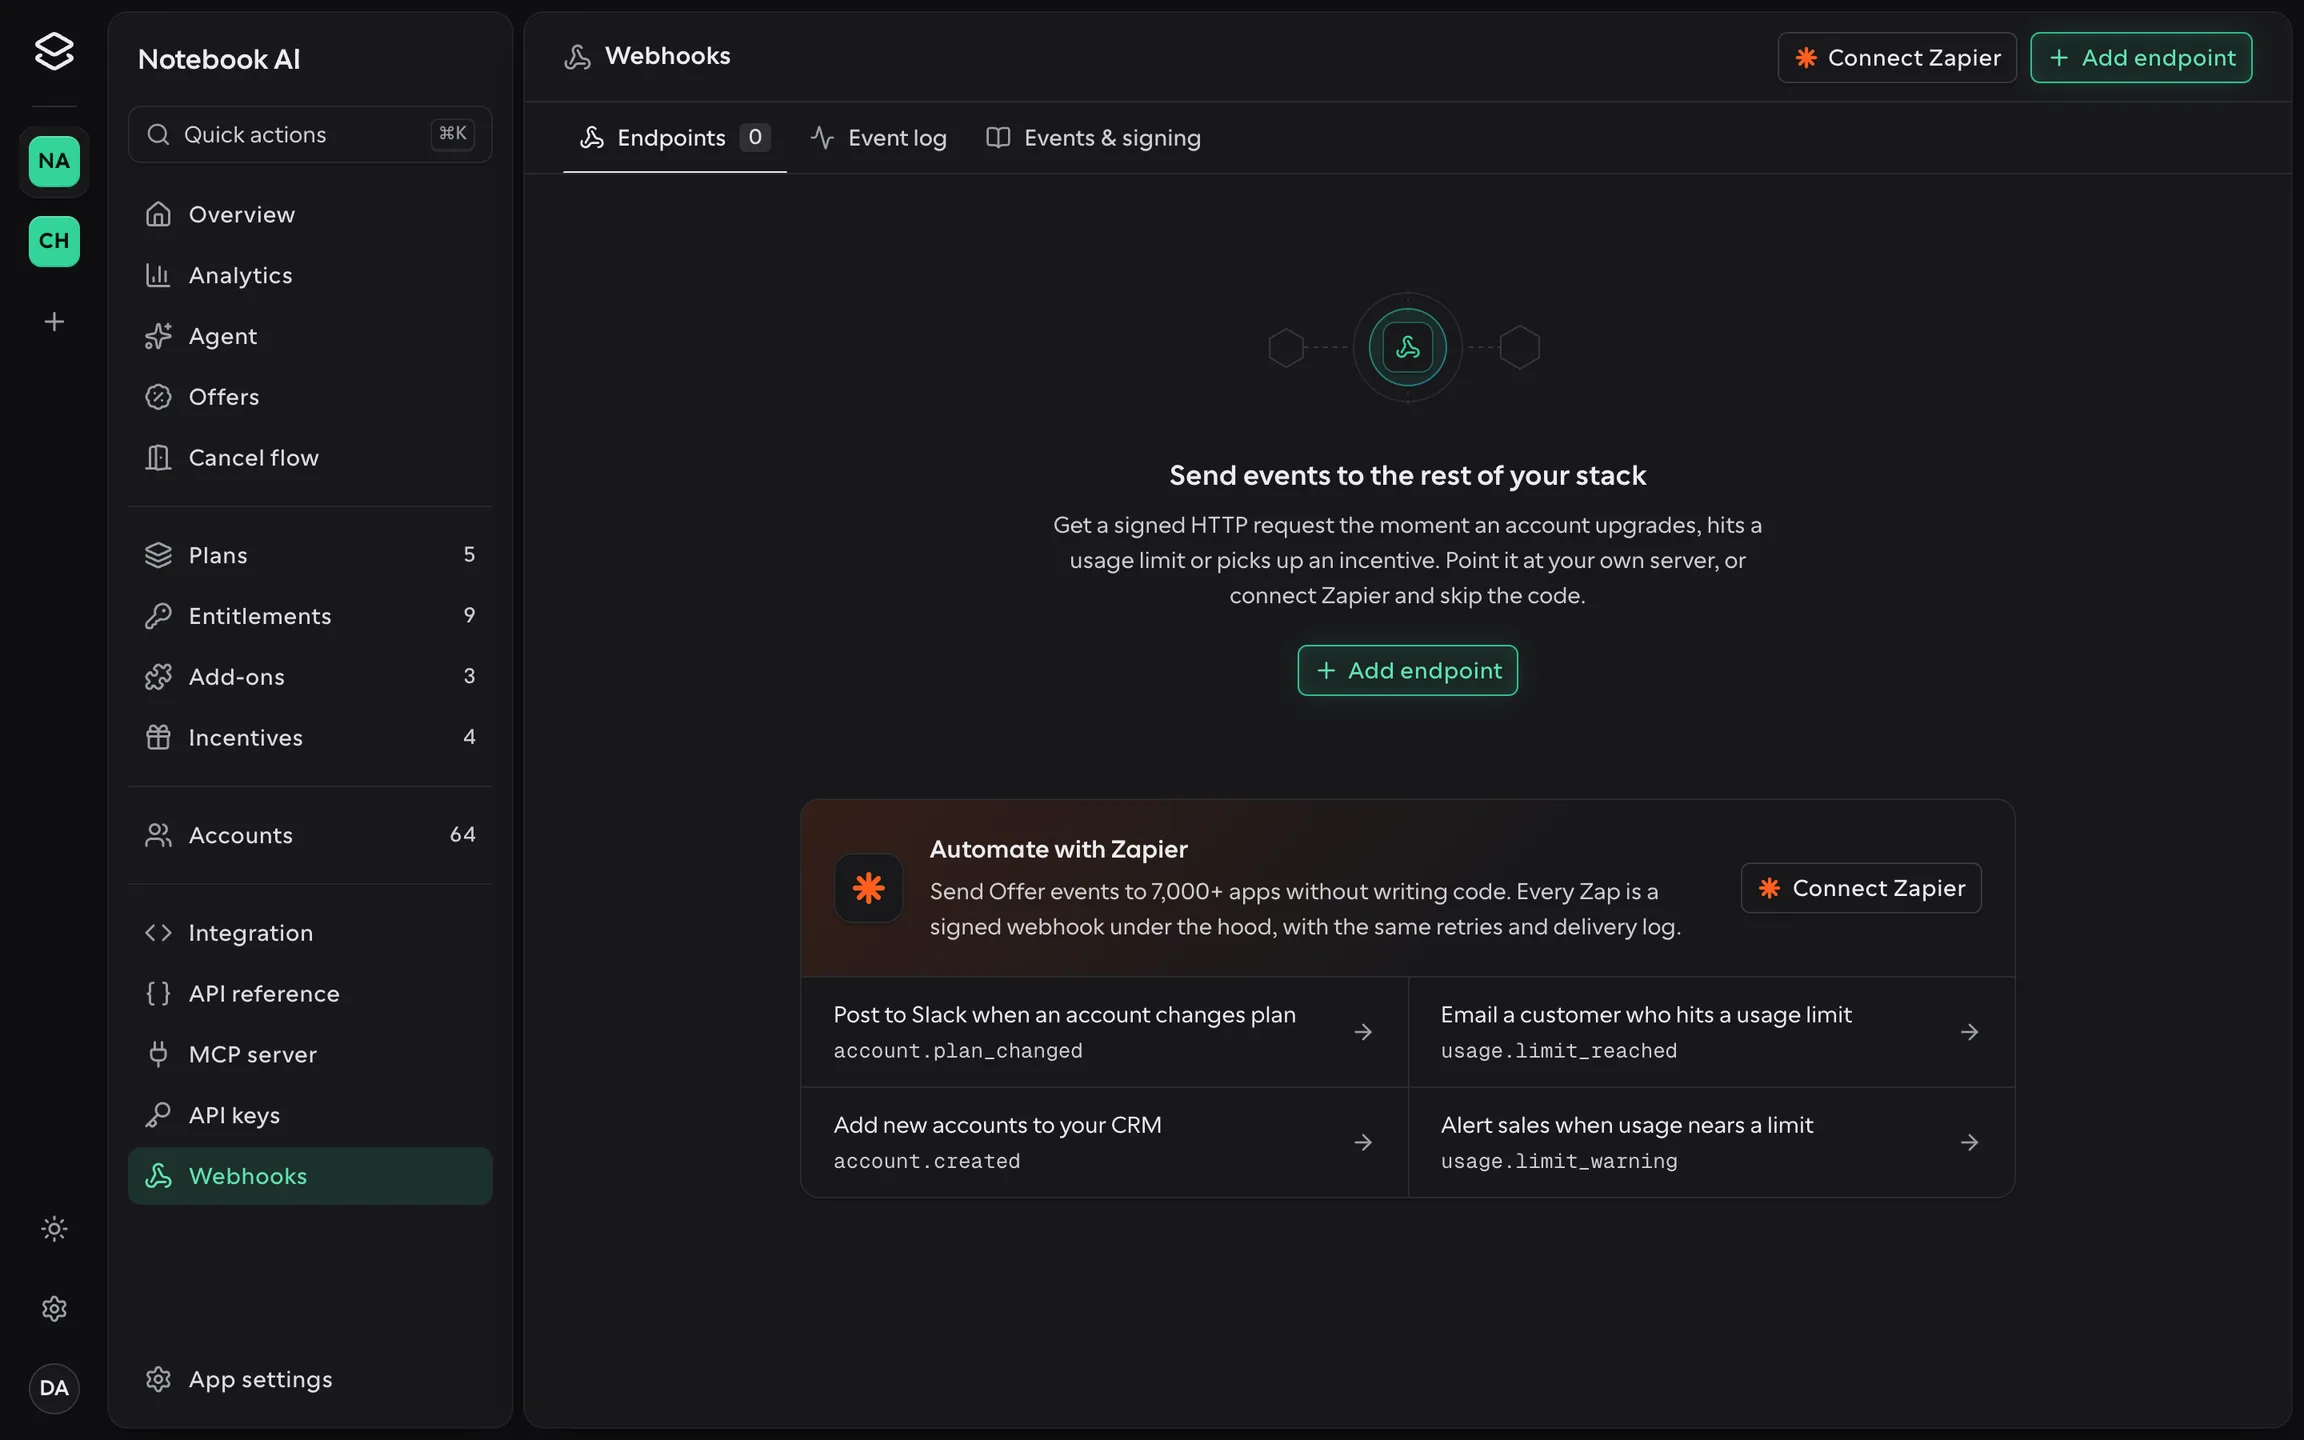Screen dimensions: 2304x1440
Task: Go to Entitlements
Action: pyautogui.click(x=310, y=616)
